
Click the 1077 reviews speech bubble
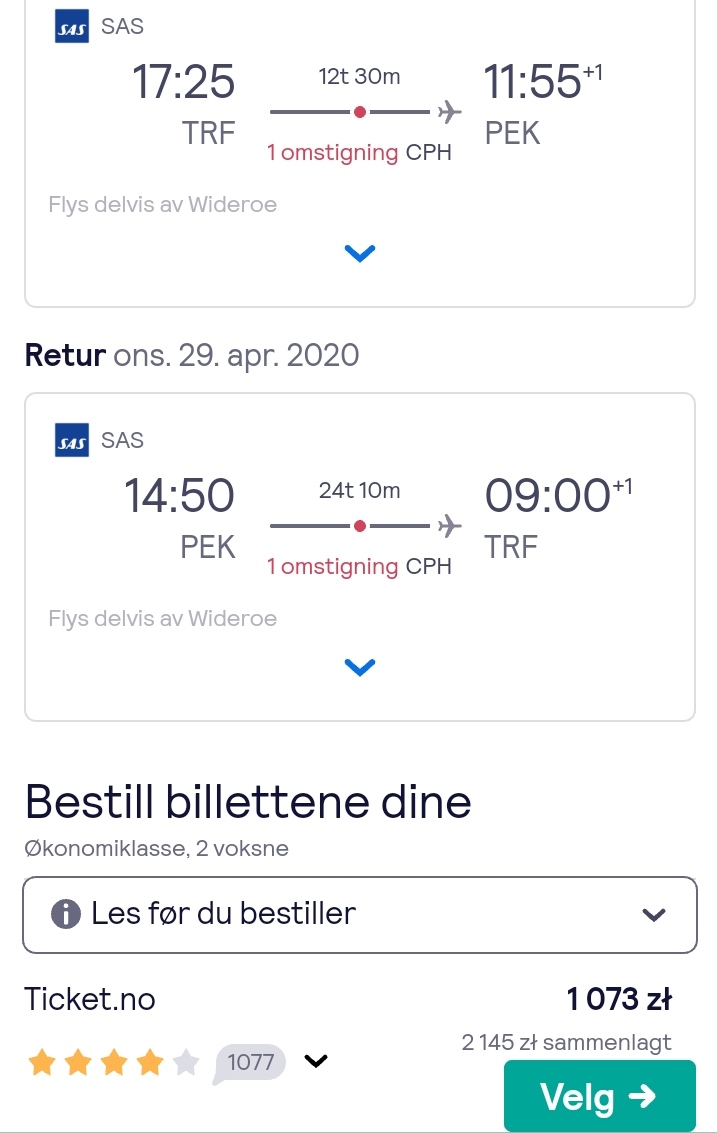pos(249,1063)
